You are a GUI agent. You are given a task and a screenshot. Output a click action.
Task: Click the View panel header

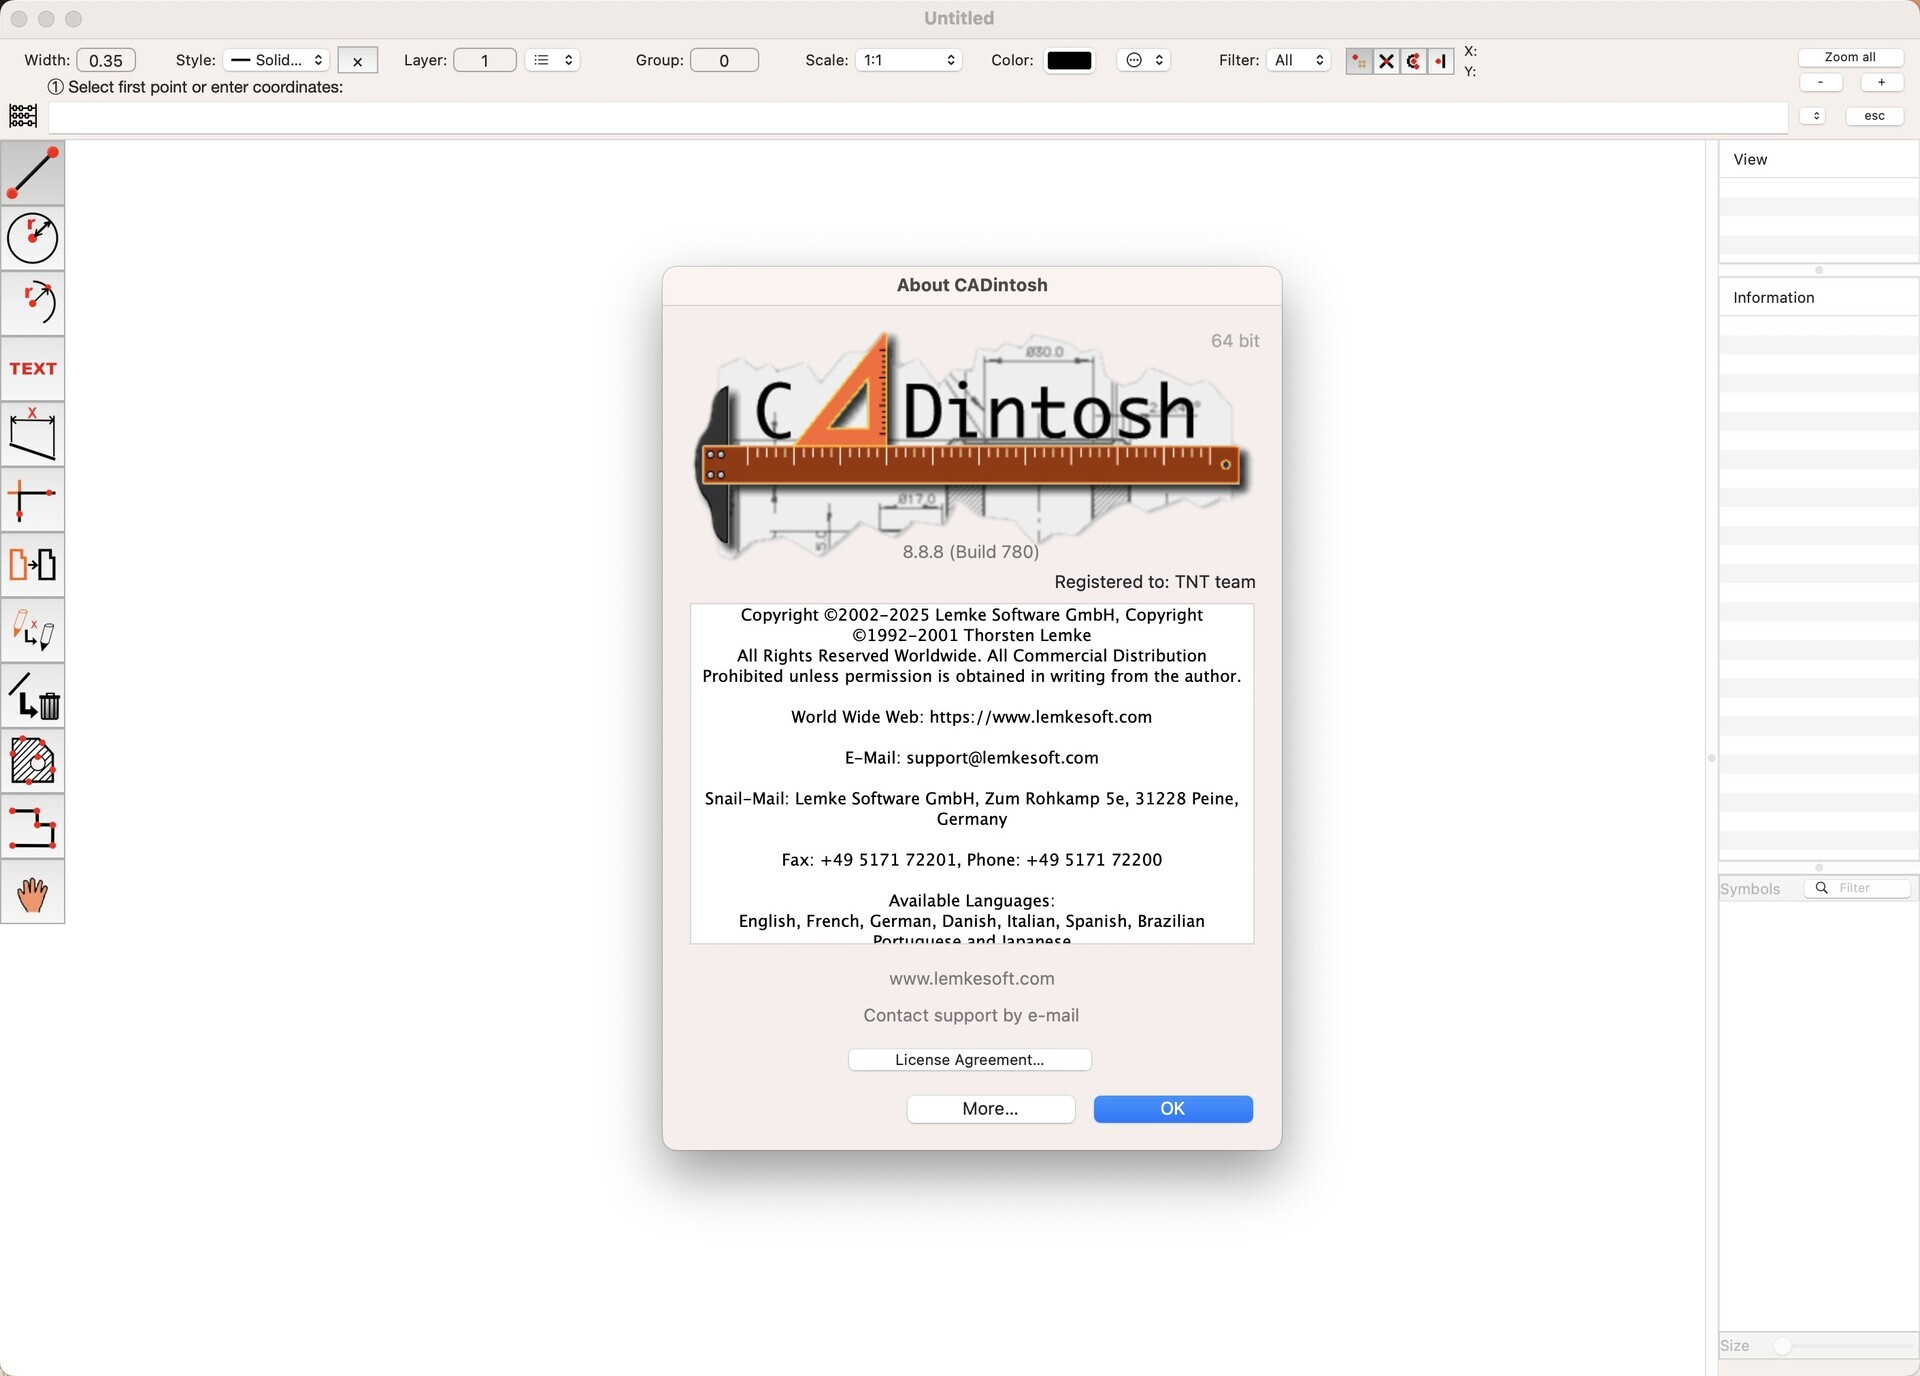pyautogui.click(x=1818, y=160)
